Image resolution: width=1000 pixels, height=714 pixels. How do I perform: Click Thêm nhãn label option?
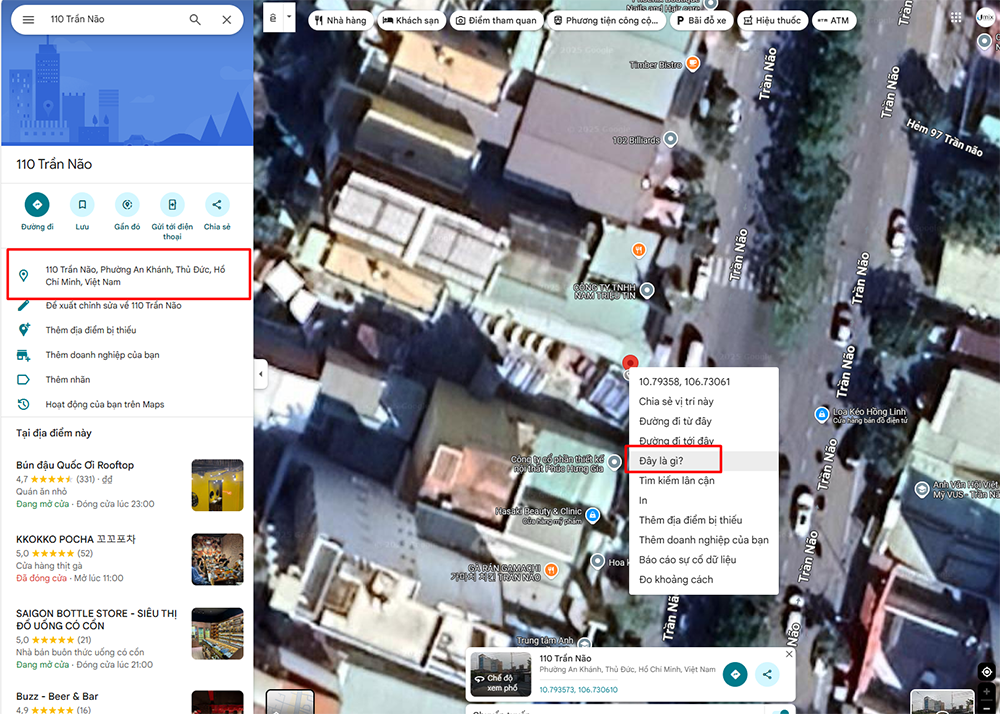[68, 379]
